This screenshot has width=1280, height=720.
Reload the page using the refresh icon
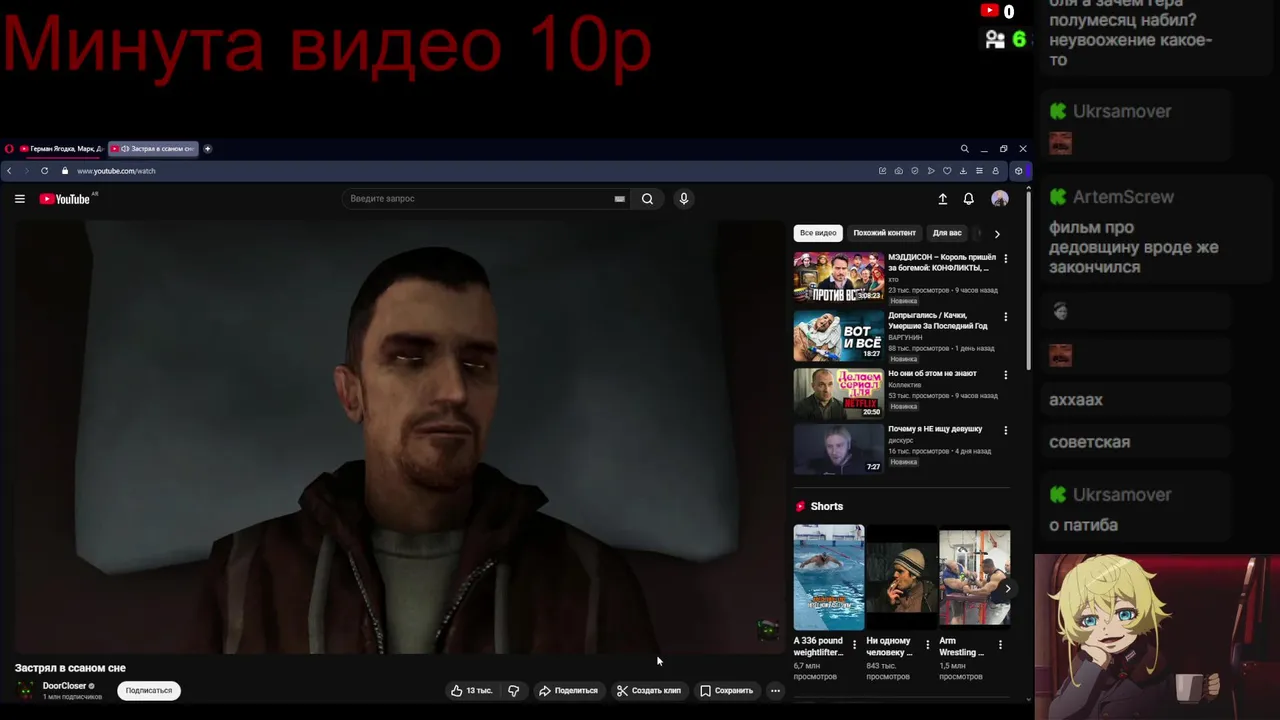(44, 171)
